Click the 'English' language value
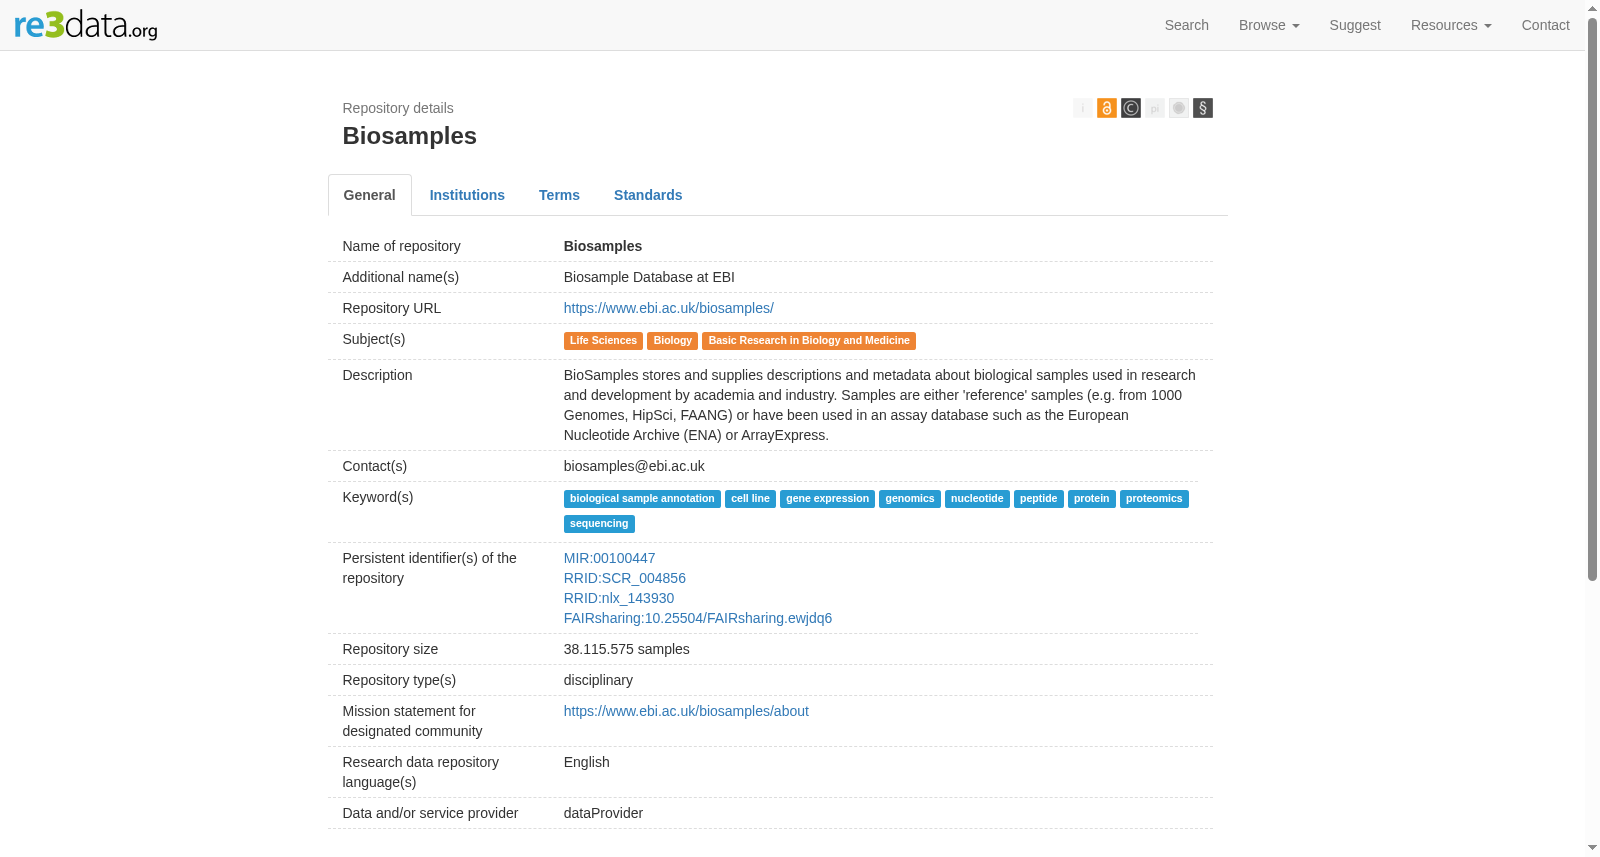This screenshot has height=857, width=1600. (587, 762)
